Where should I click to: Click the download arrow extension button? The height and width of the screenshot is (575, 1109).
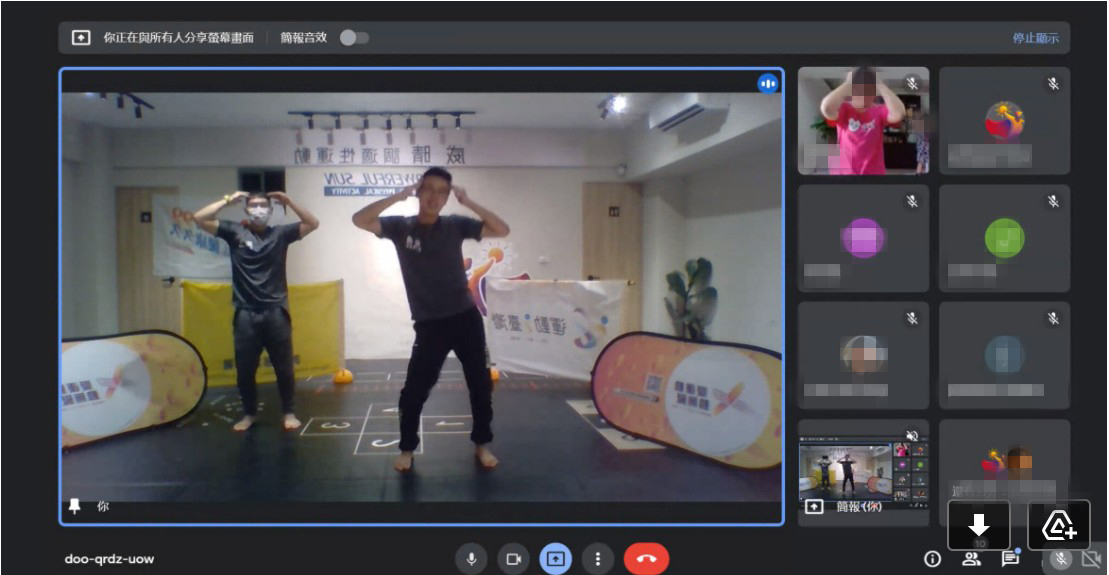click(x=979, y=525)
